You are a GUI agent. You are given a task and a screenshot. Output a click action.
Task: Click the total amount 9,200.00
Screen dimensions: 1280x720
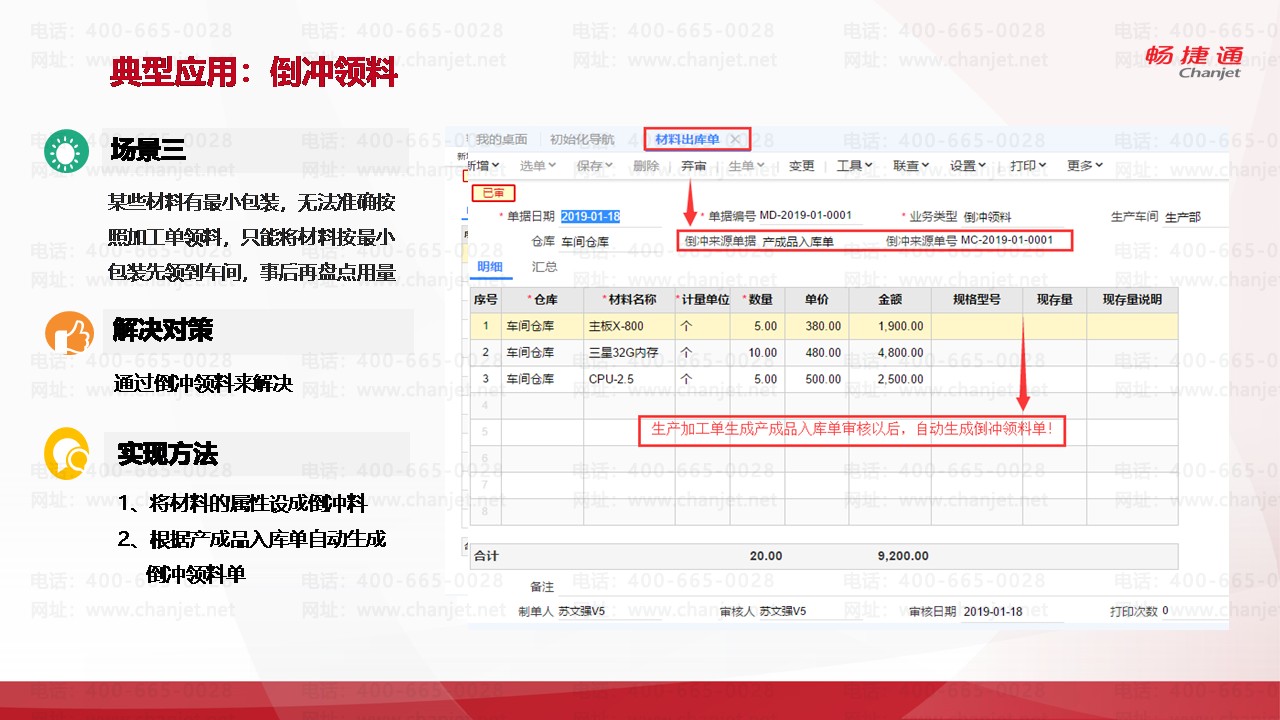point(903,556)
